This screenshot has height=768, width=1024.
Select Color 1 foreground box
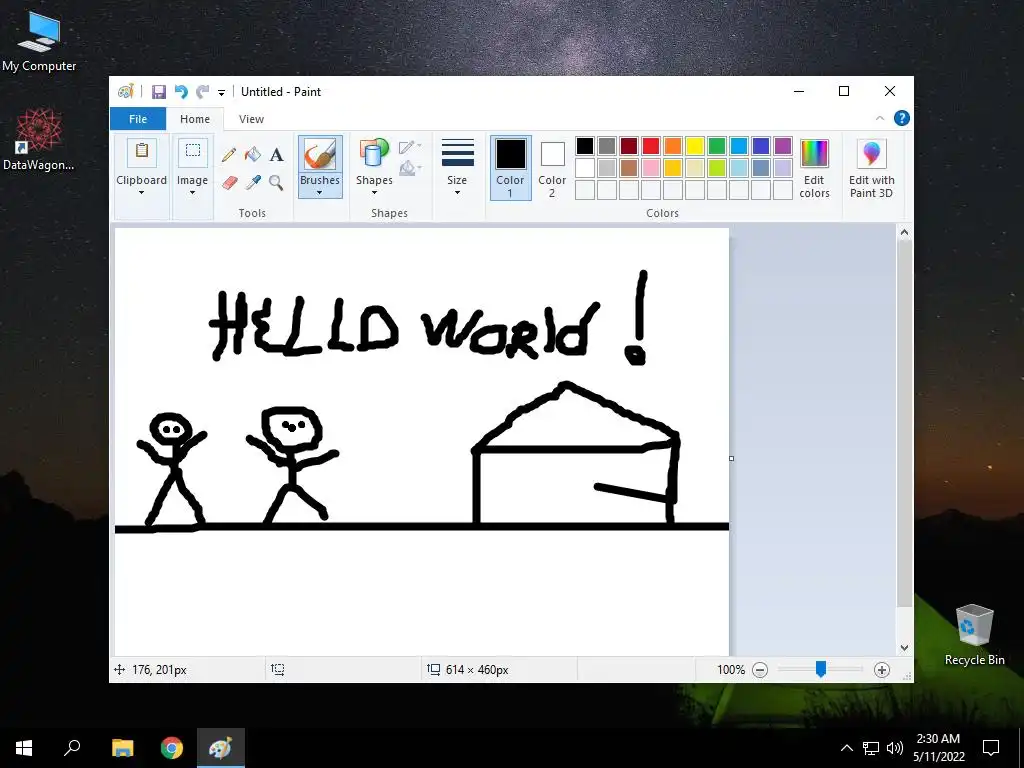click(511, 168)
